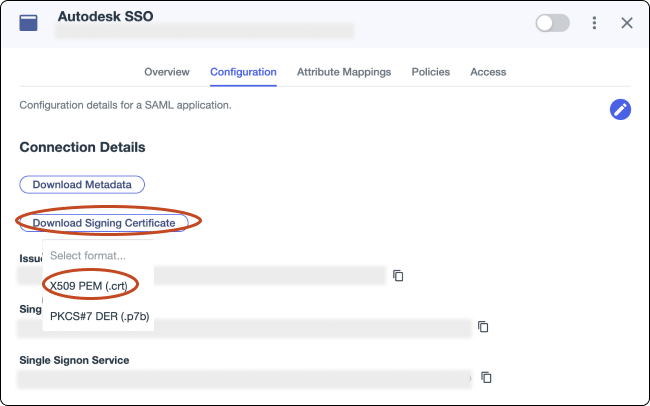Copy the Issuer ID value
Screen dimensions: 650x406
pos(398,276)
